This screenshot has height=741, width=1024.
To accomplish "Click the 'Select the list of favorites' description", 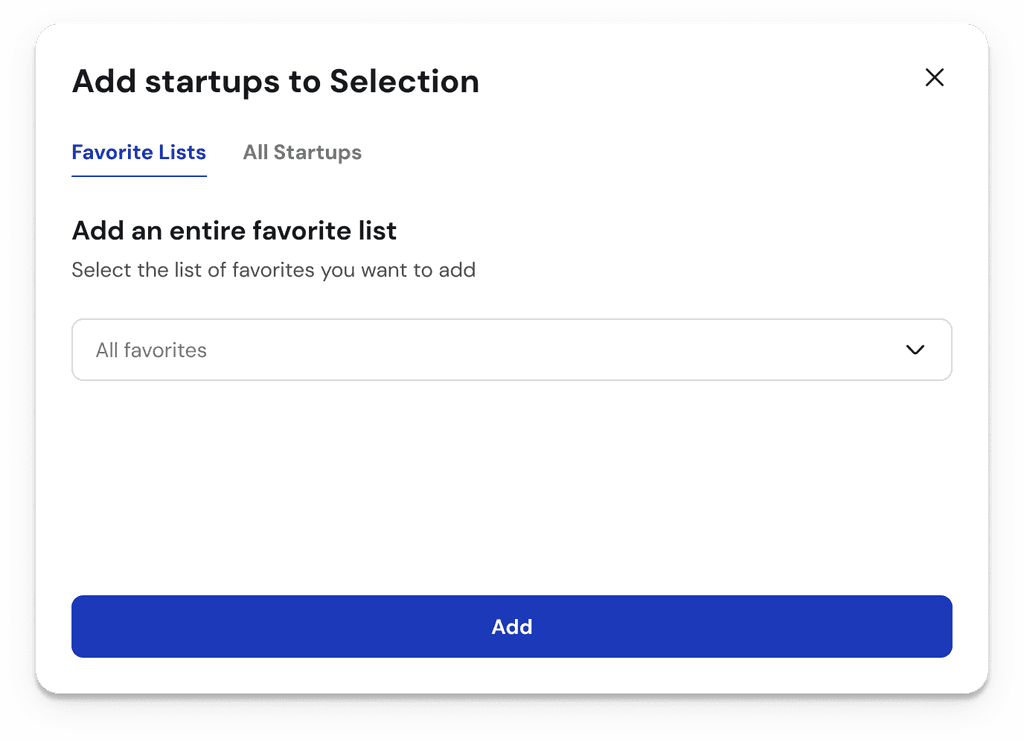I will tap(273, 270).
